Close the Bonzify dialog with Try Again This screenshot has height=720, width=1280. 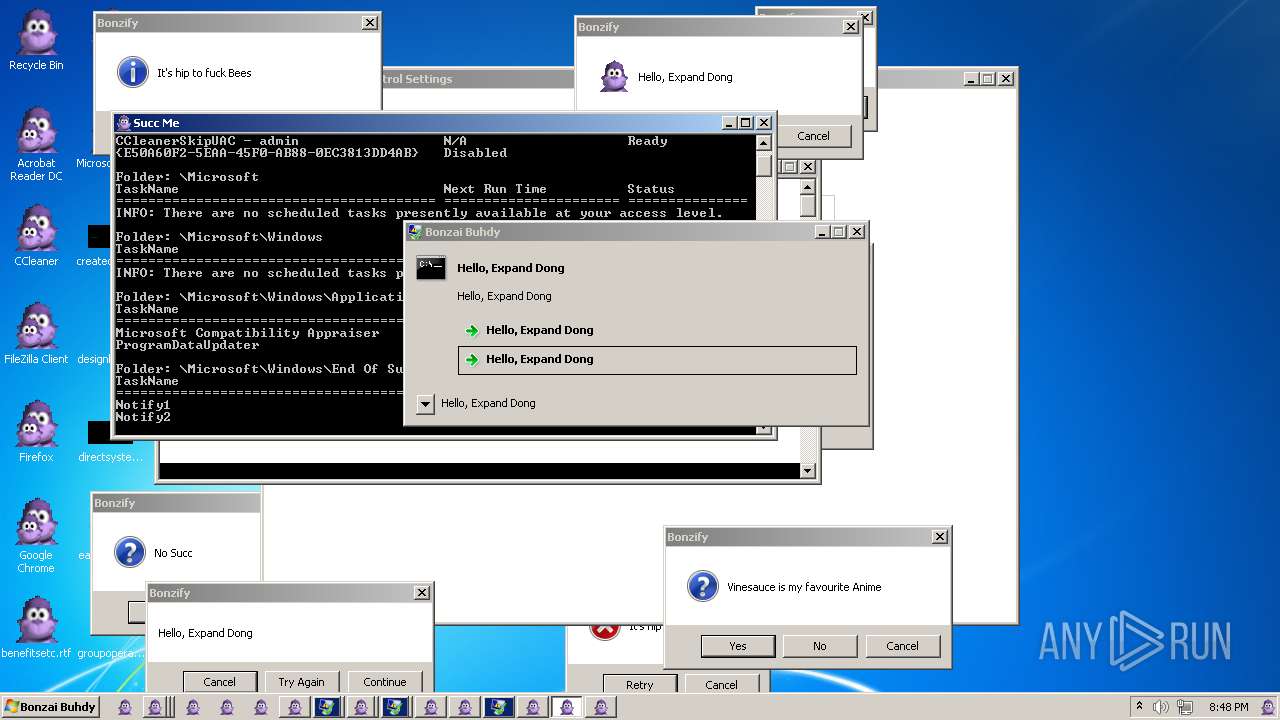coord(422,593)
